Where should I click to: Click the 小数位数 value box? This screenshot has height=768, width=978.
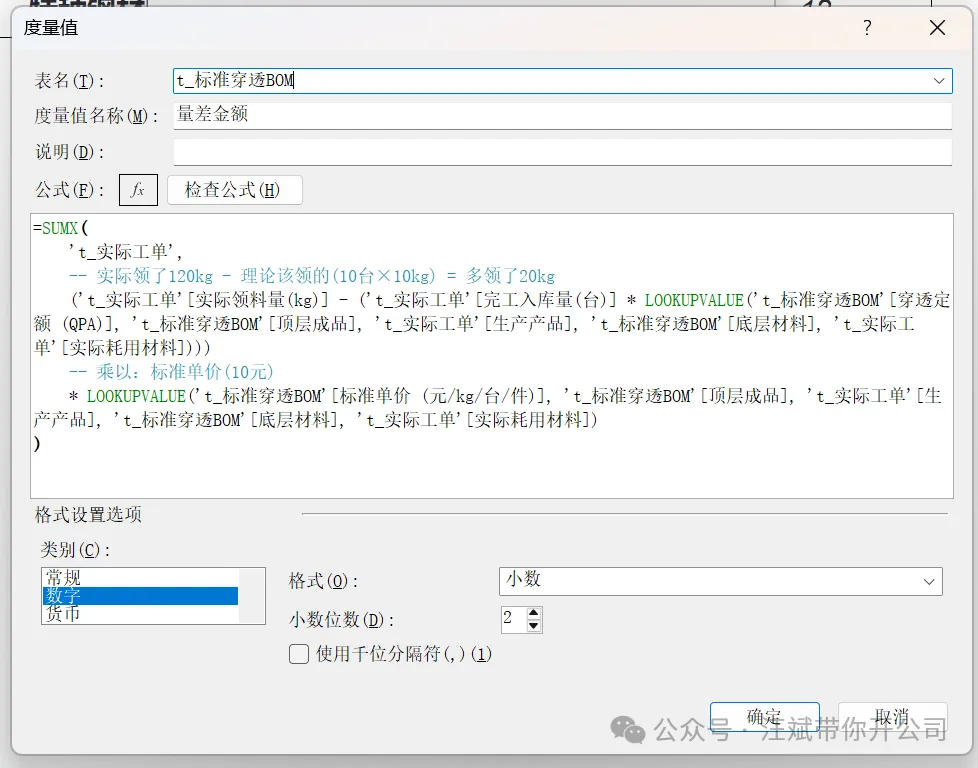(x=514, y=620)
